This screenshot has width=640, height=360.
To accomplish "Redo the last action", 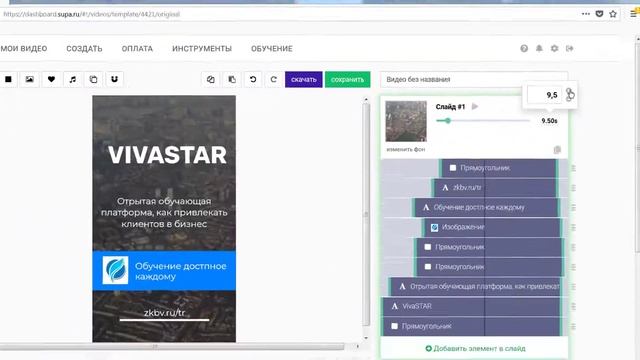I will pyautogui.click(x=274, y=79).
